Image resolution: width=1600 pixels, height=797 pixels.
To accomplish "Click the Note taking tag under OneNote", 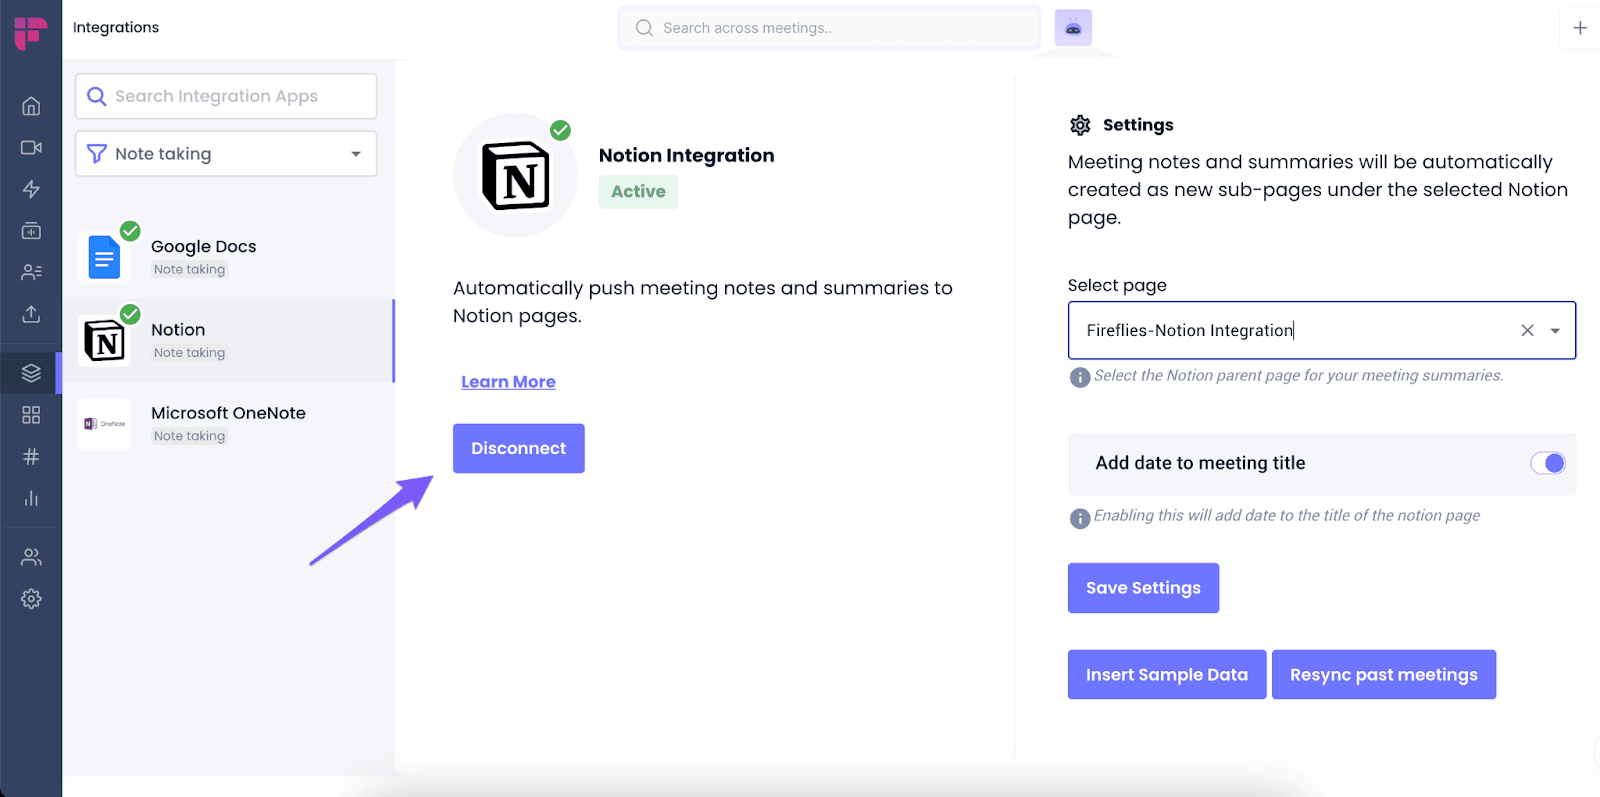I will click(189, 436).
